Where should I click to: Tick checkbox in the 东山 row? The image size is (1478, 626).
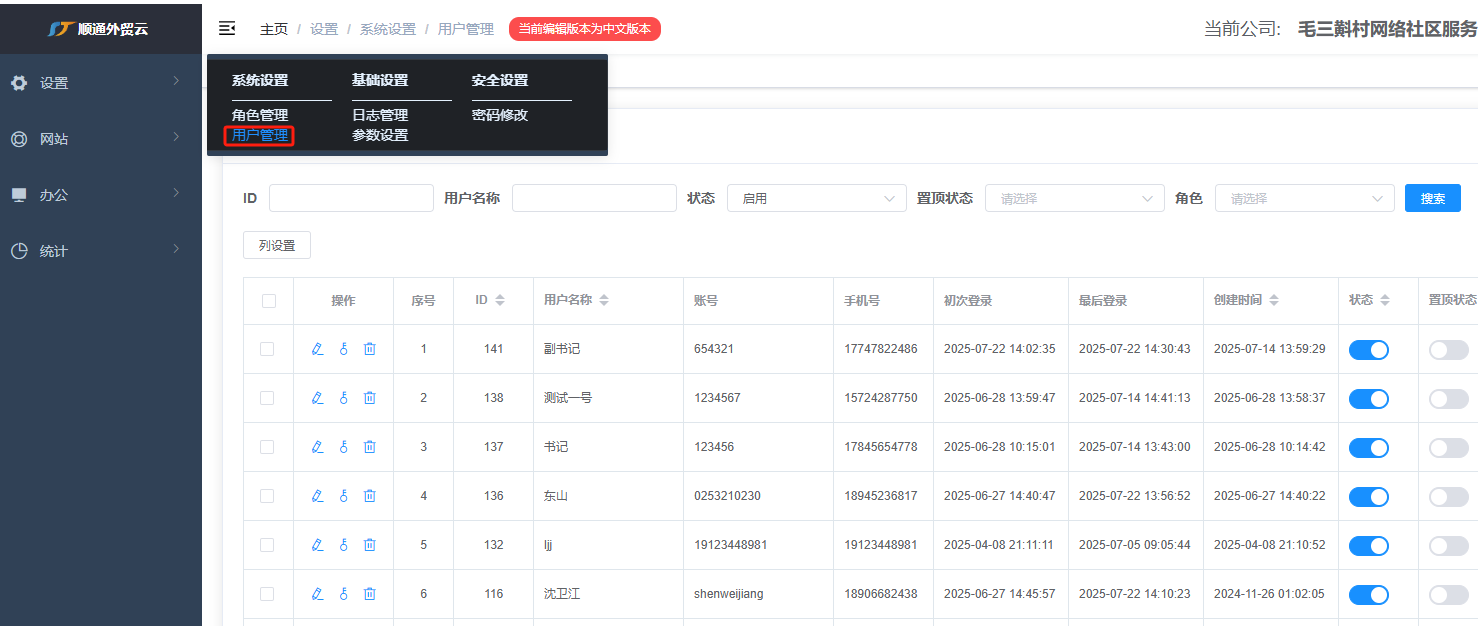(267, 496)
